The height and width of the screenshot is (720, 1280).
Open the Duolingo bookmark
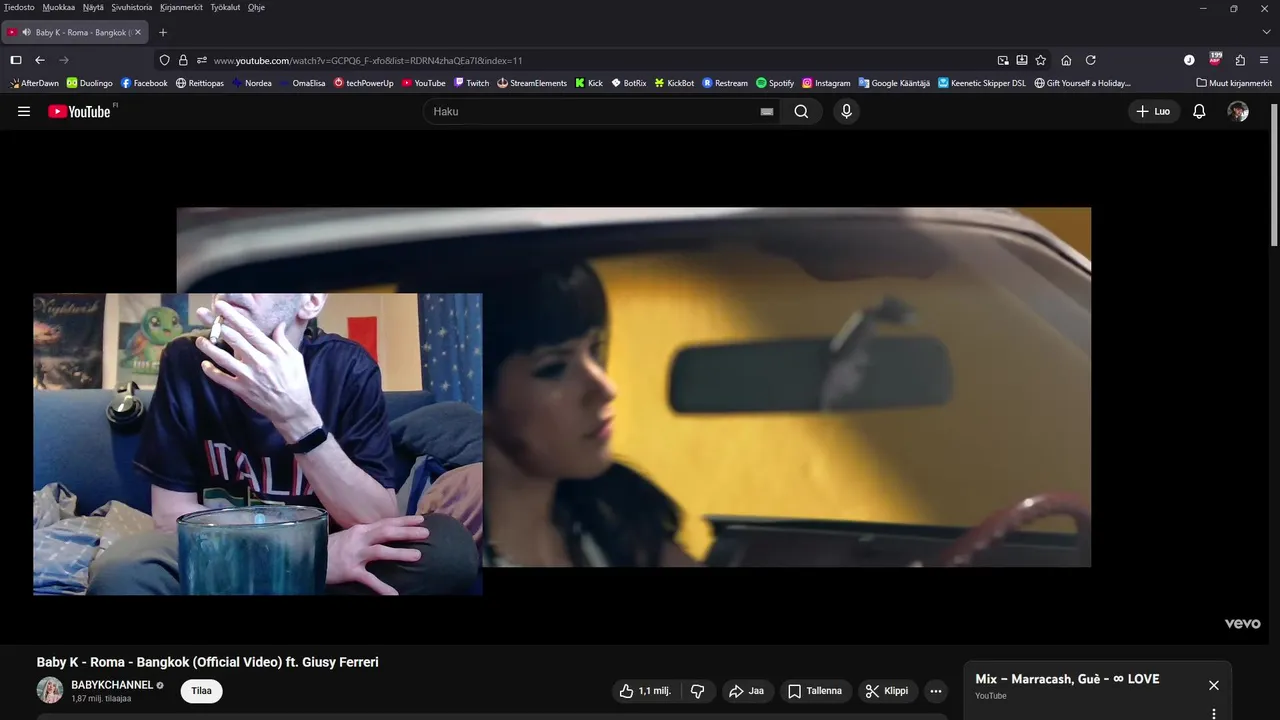coord(90,83)
